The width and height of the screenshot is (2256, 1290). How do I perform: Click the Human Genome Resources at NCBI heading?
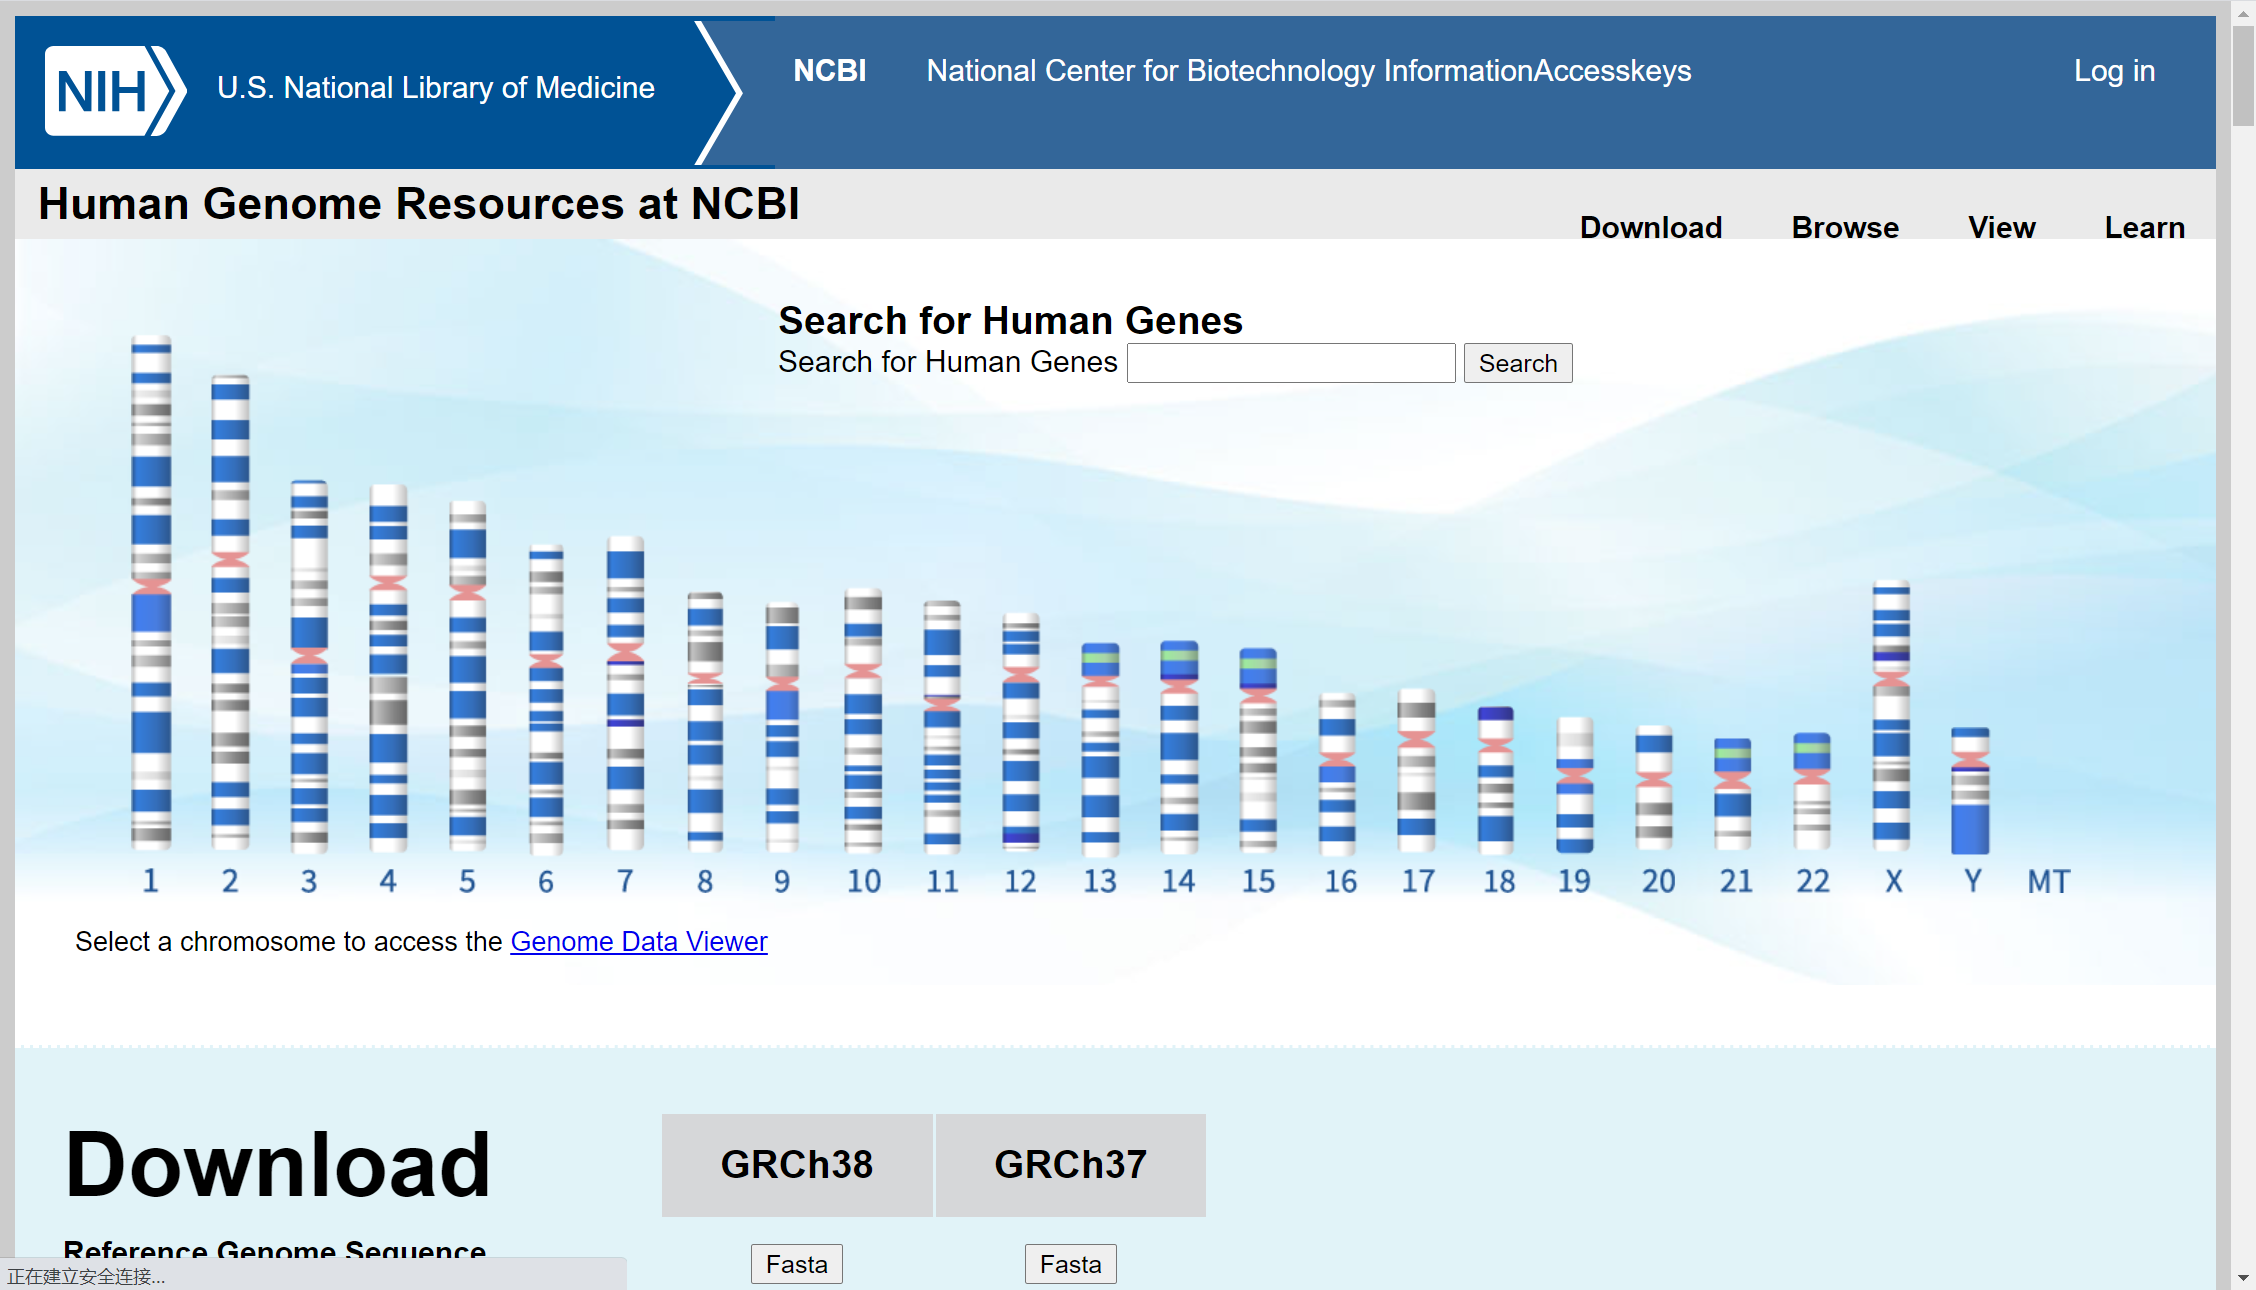(419, 204)
